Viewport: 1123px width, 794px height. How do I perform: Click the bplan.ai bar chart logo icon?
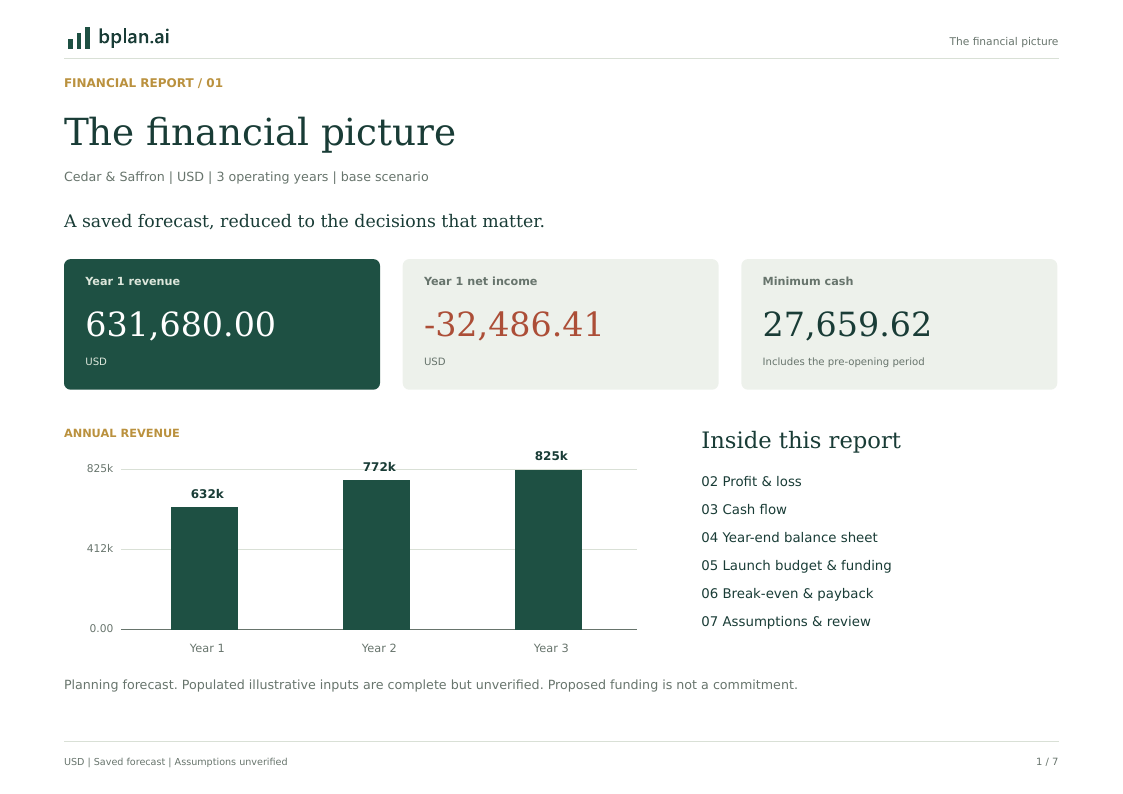click(79, 38)
